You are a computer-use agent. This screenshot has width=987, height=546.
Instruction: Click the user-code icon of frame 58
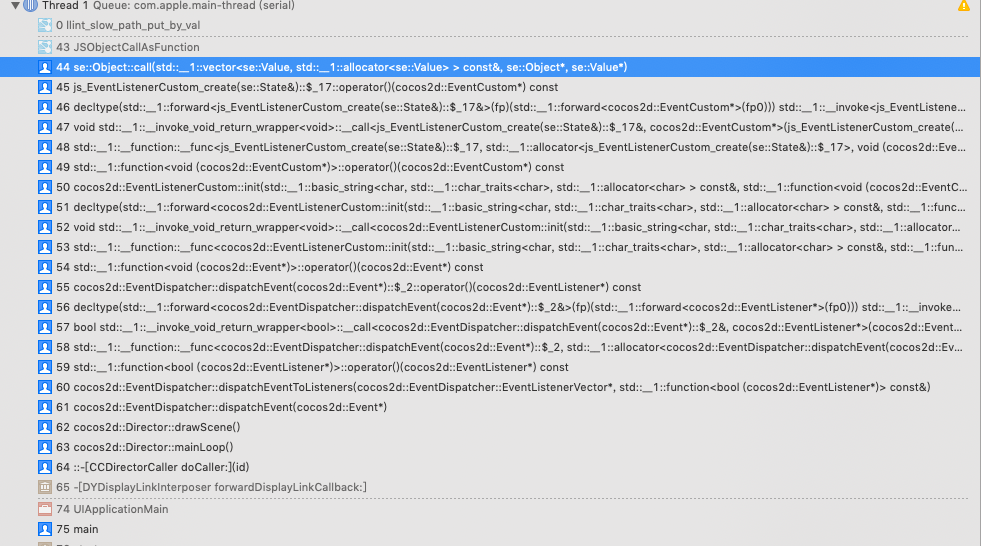(x=45, y=348)
